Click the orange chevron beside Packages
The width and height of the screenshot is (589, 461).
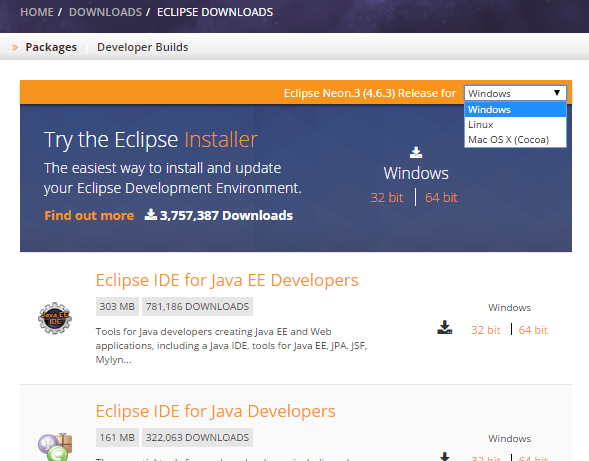(x=15, y=47)
